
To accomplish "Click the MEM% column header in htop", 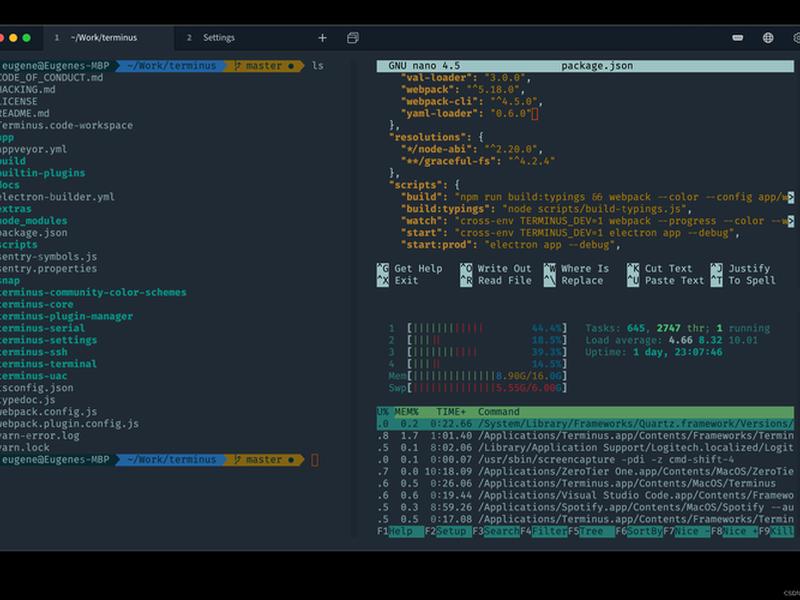I will 406,412.
